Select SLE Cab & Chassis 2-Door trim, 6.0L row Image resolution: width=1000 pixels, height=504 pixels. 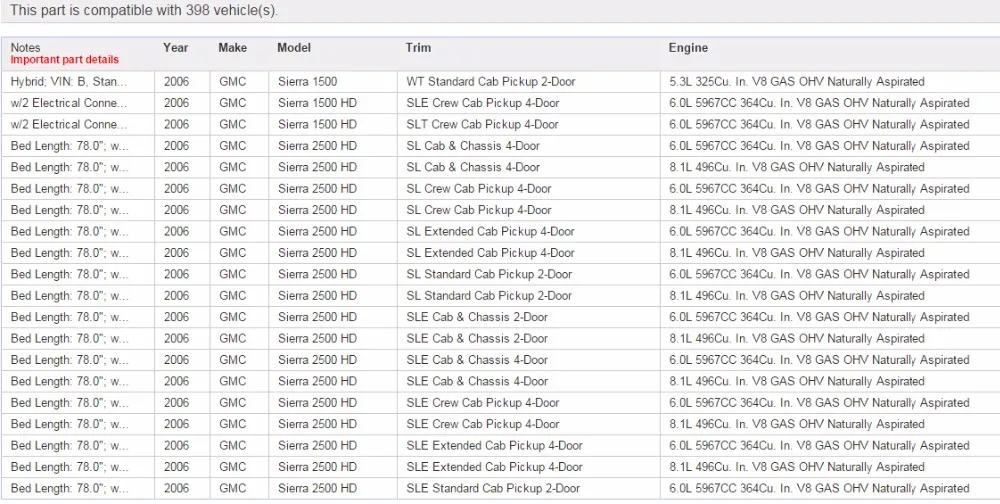tap(477, 317)
